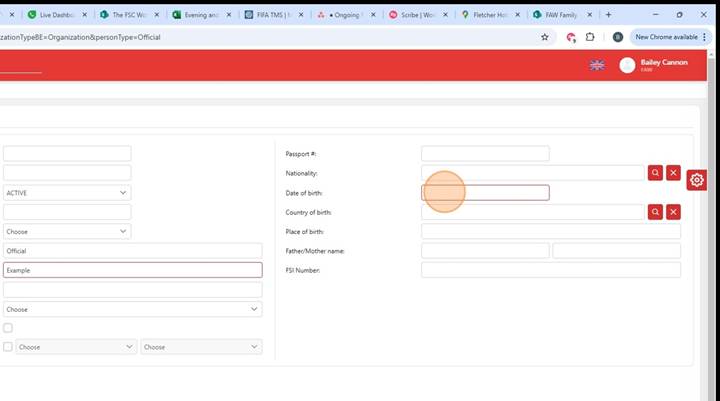The height and width of the screenshot is (401, 720).
Task: Click the field containing Example
Action: click(133, 270)
